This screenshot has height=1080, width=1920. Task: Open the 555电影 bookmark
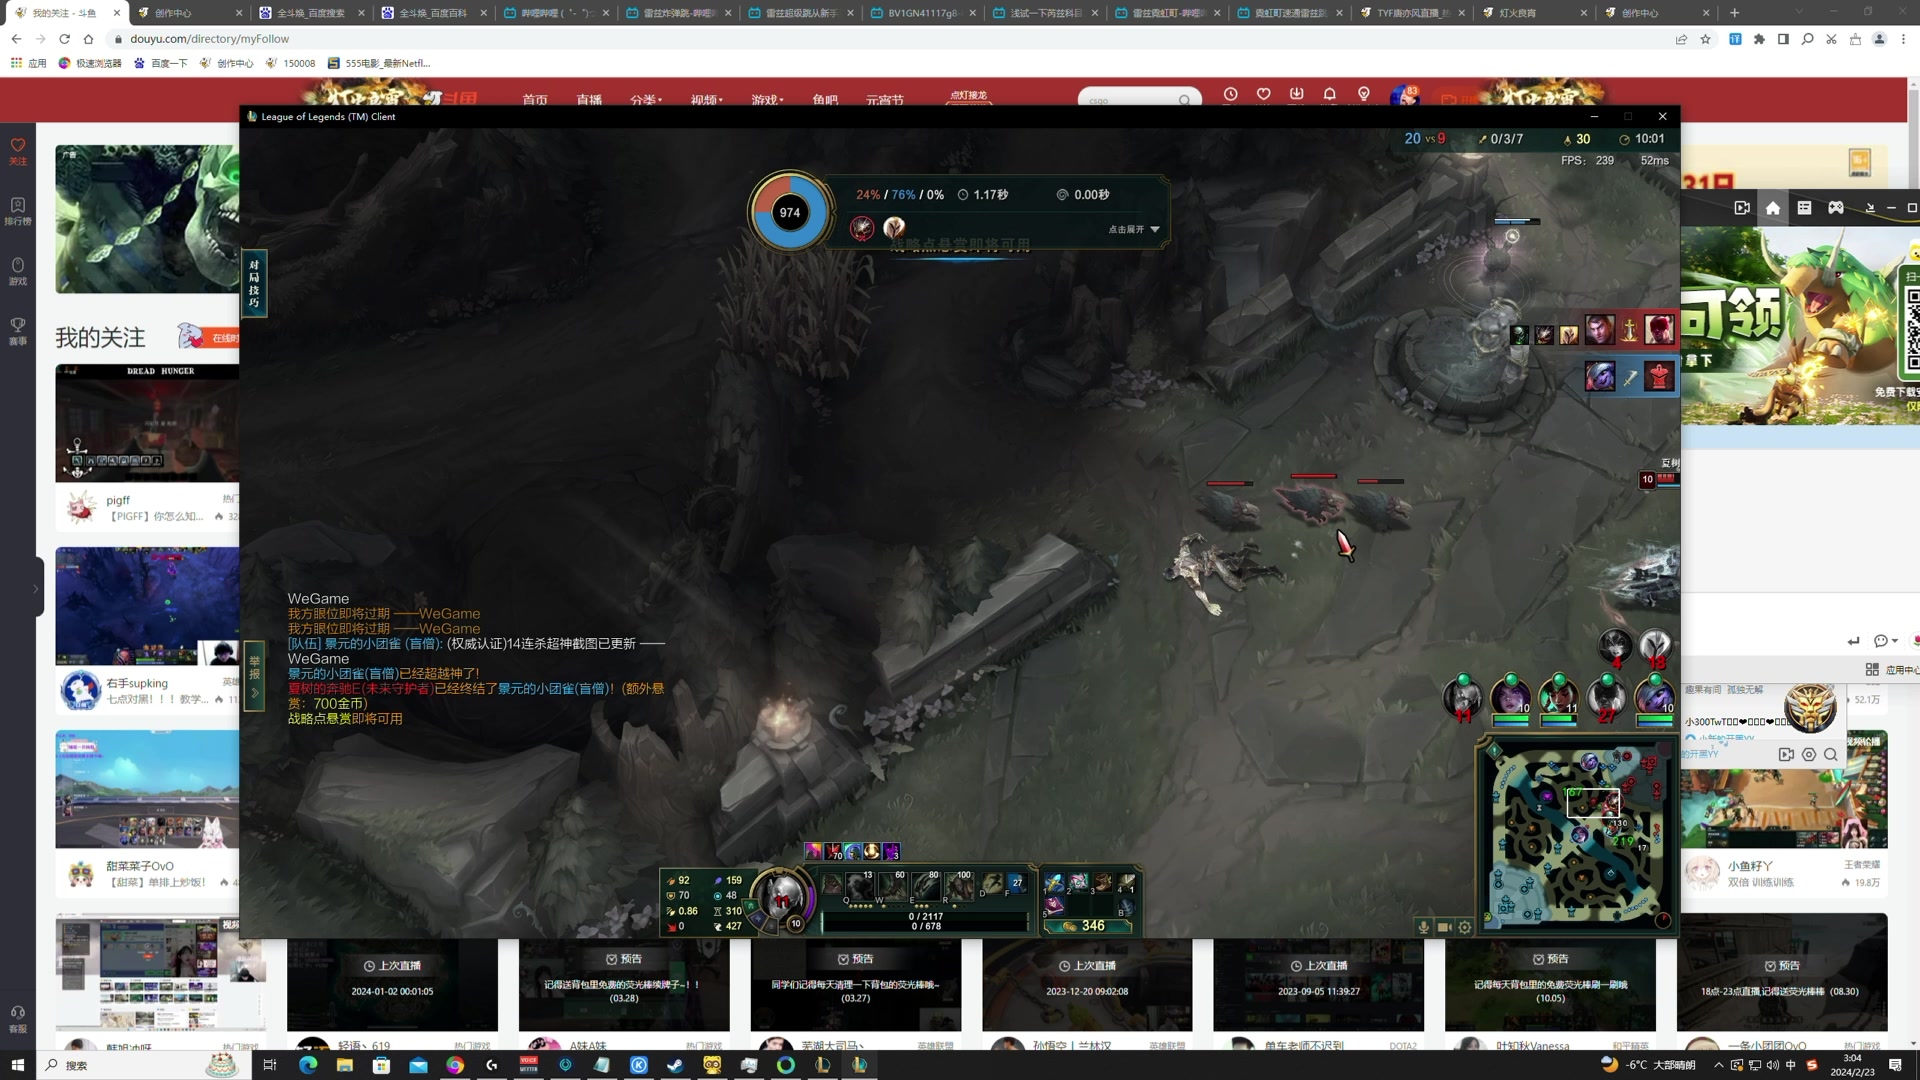pyautogui.click(x=379, y=63)
